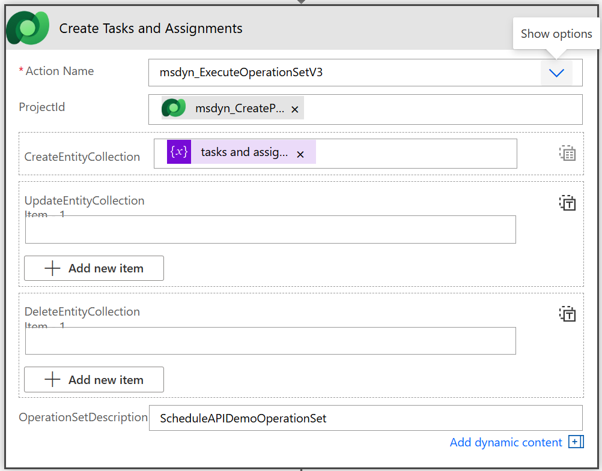Click the Action Name label
The width and height of the screenshot is (602, 471).
[60, 71]
